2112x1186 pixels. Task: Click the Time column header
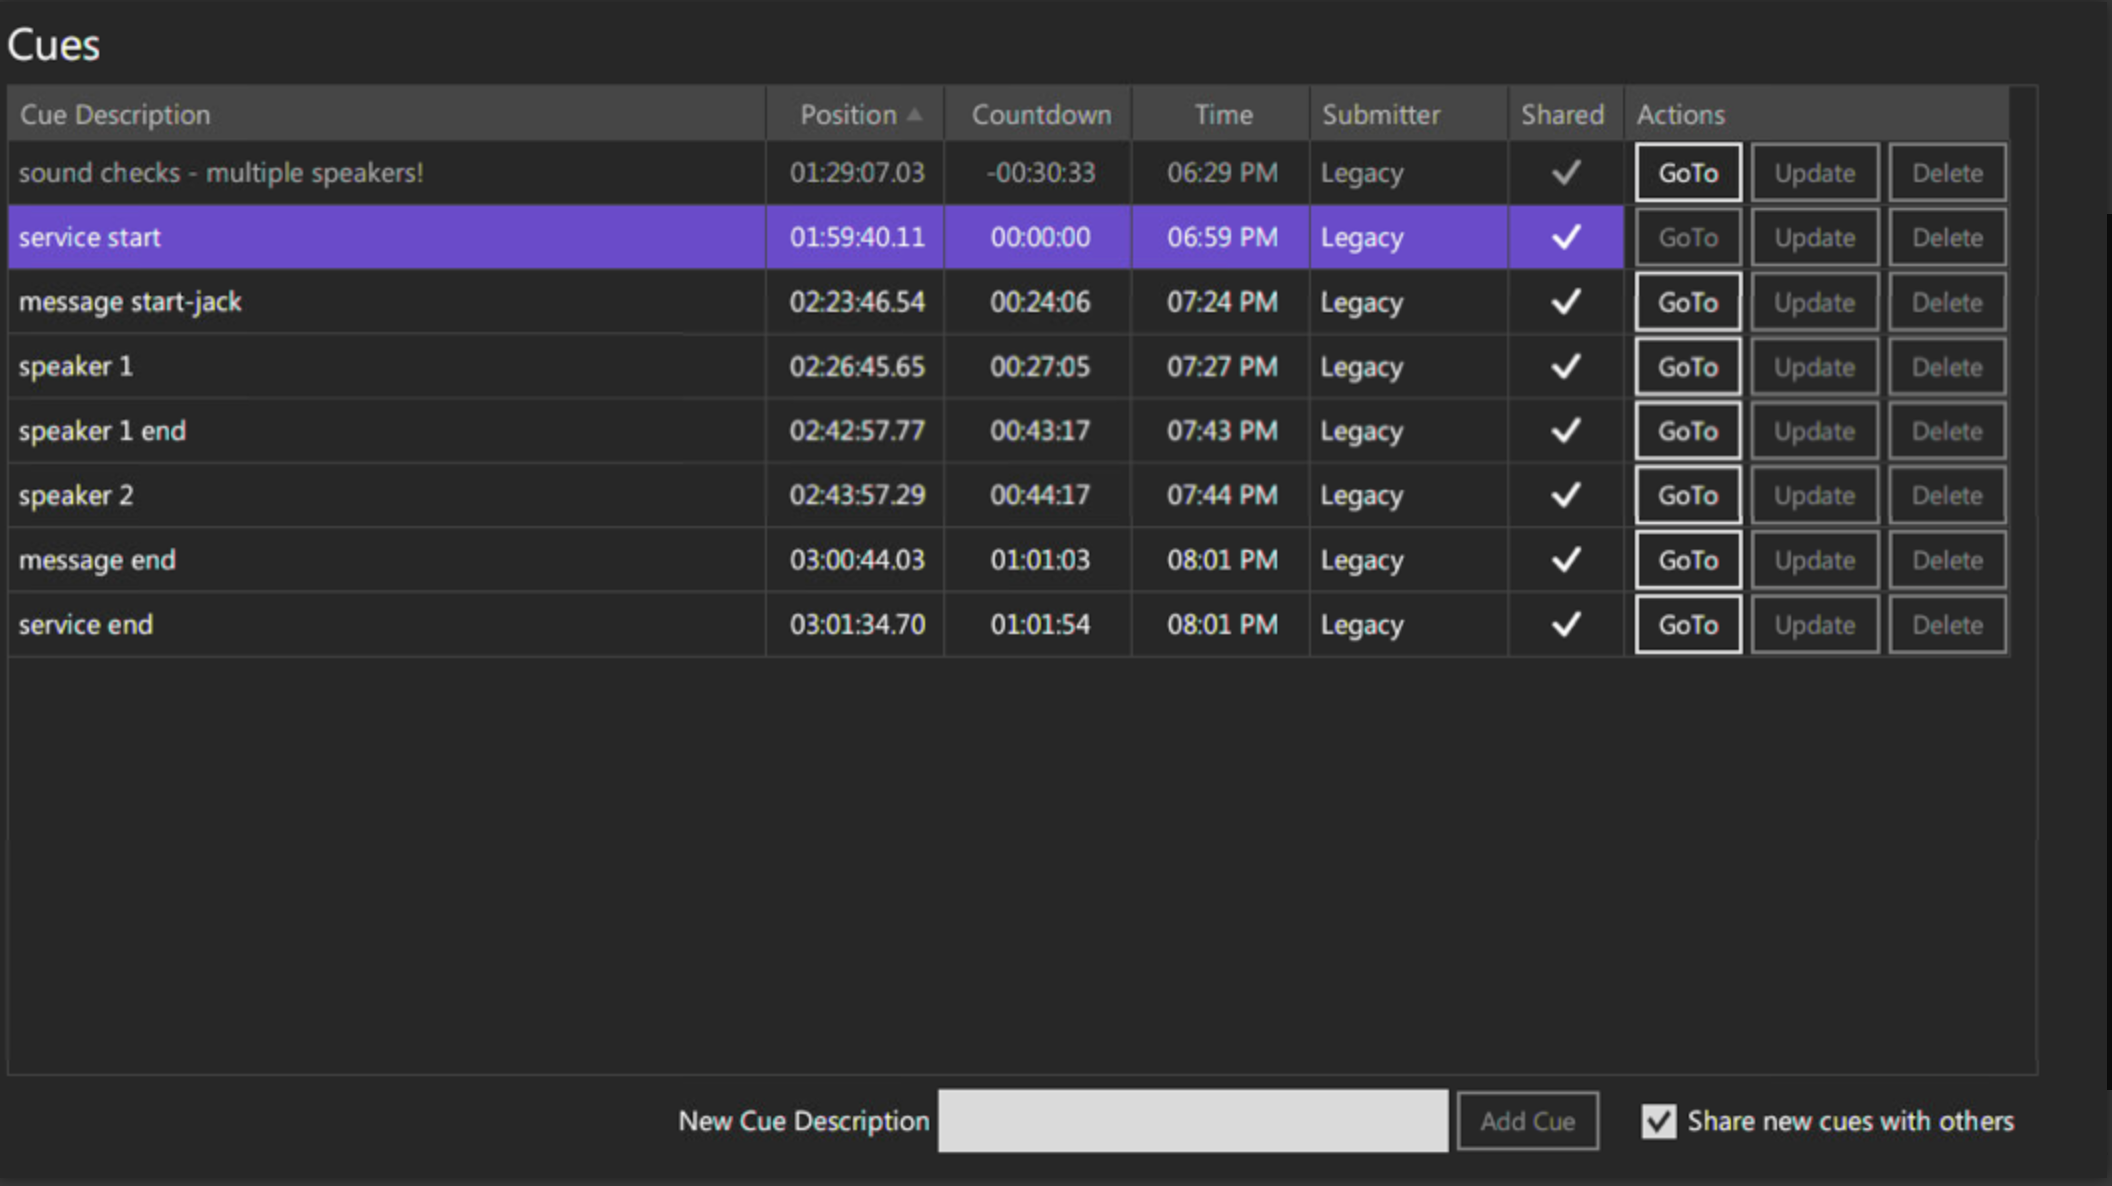point(1222,114)
